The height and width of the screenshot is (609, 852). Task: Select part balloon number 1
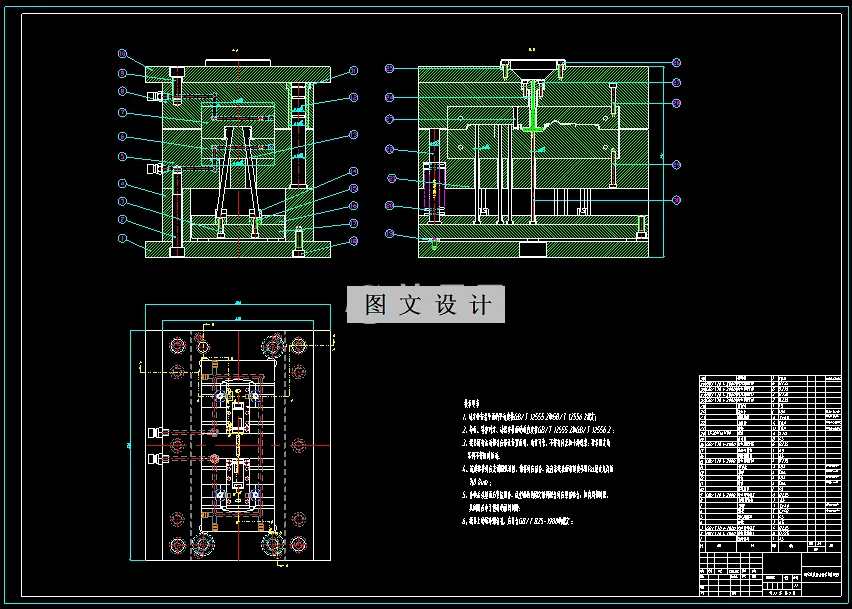pos(122,238)
